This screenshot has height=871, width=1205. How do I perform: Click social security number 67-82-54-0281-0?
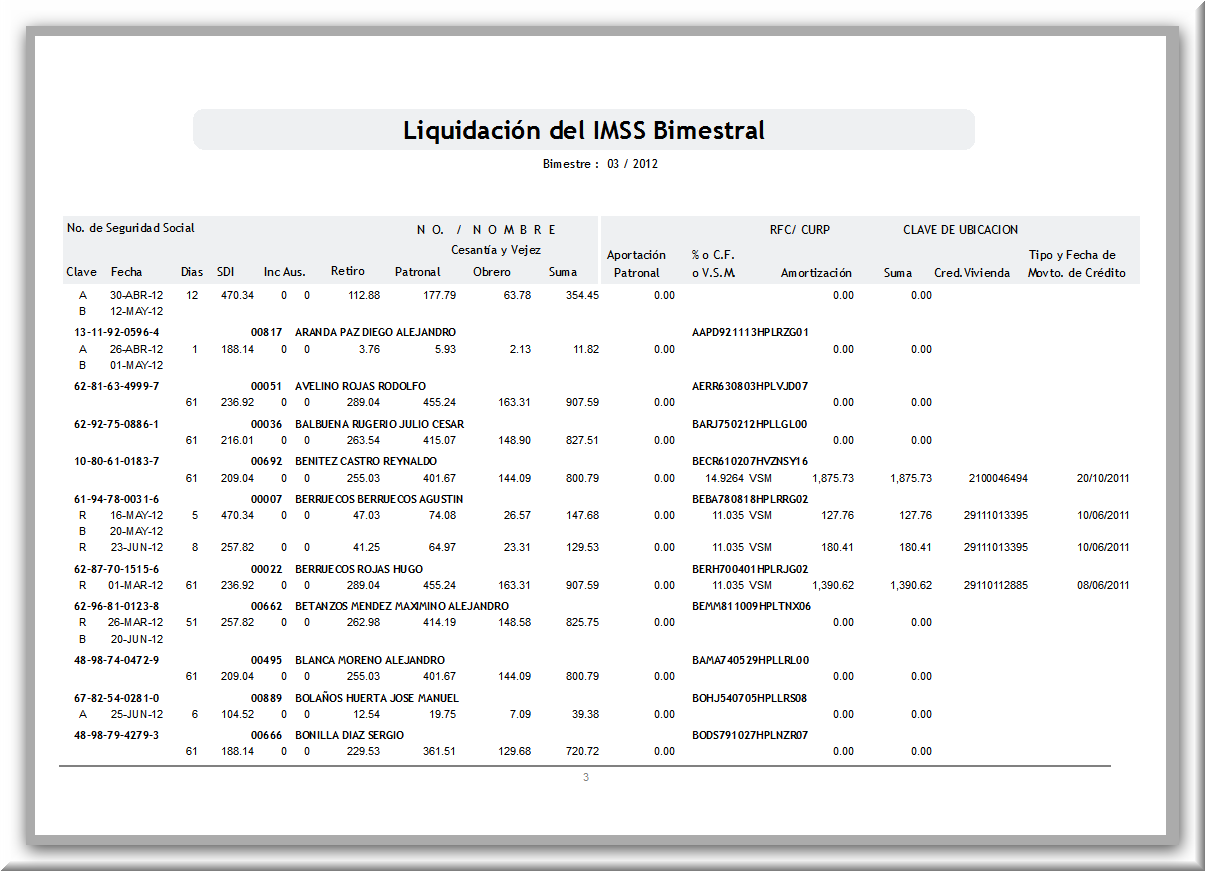[x=116, y=698]
